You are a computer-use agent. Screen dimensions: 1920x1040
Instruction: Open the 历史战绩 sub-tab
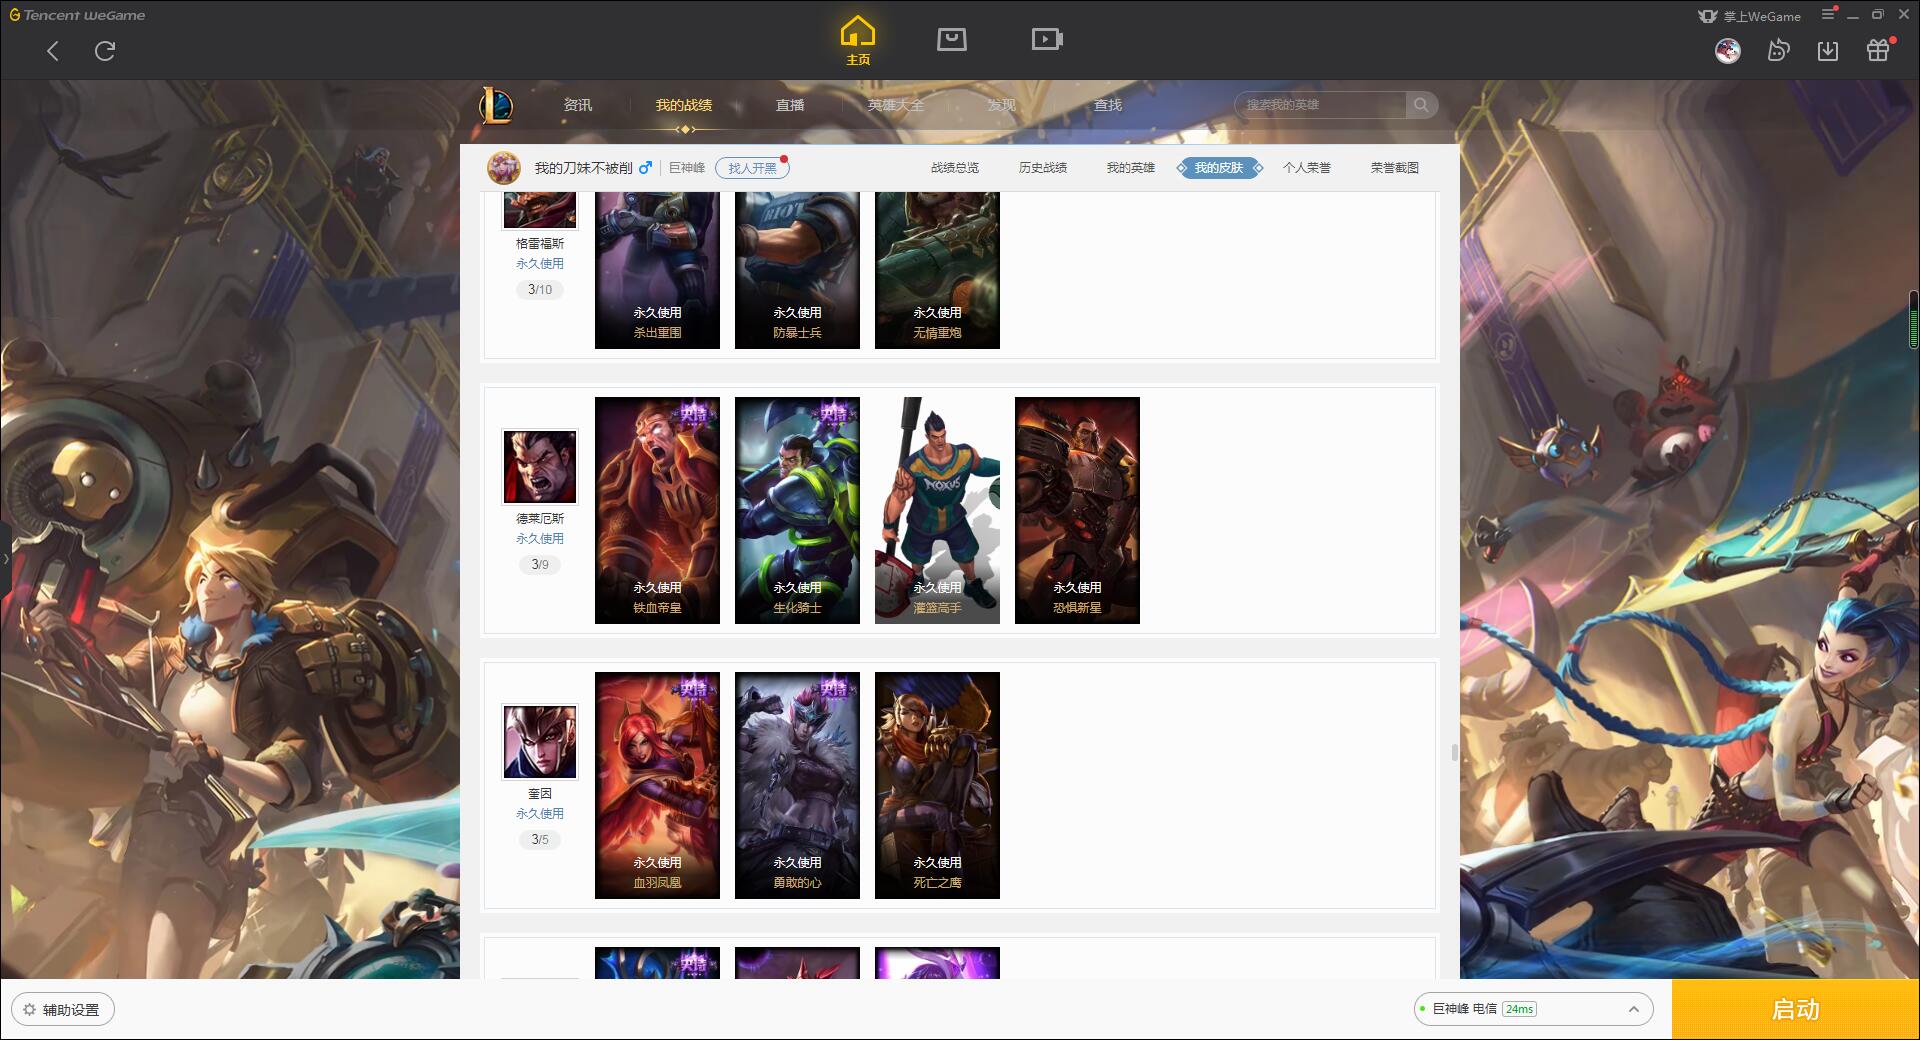(x=1043, y=168)
